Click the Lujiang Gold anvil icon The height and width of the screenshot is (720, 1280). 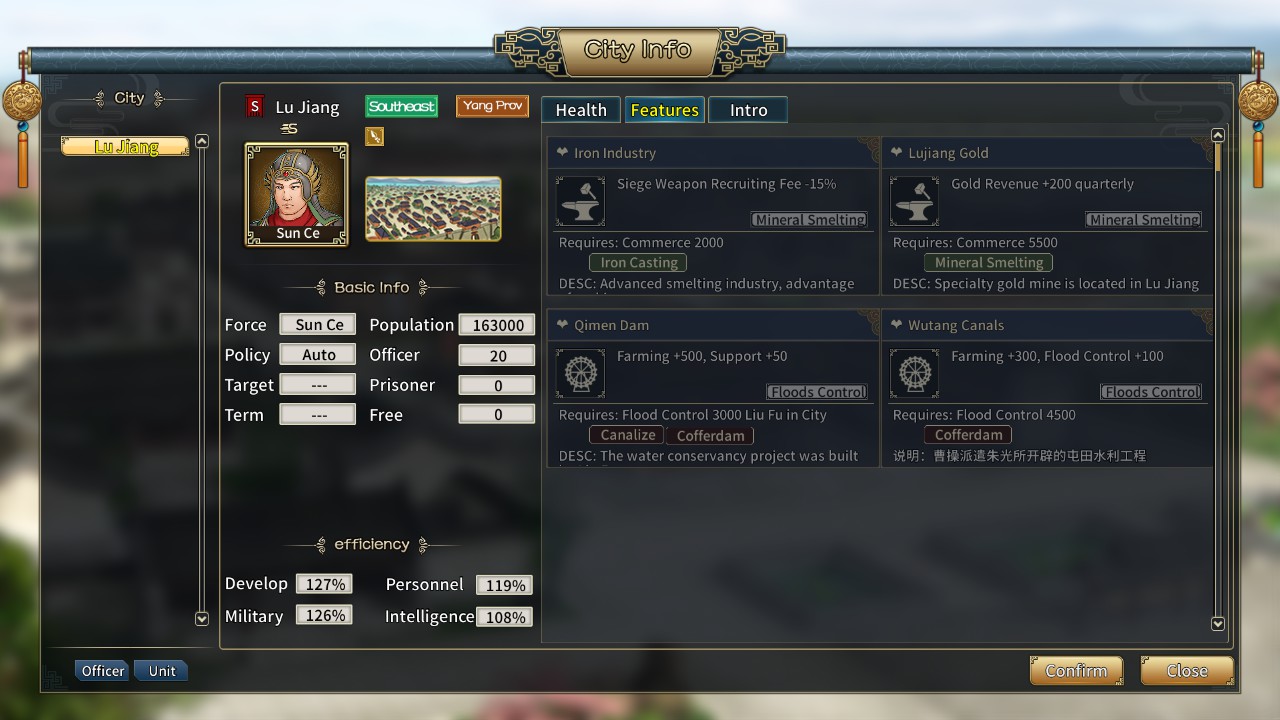point(914,201)
